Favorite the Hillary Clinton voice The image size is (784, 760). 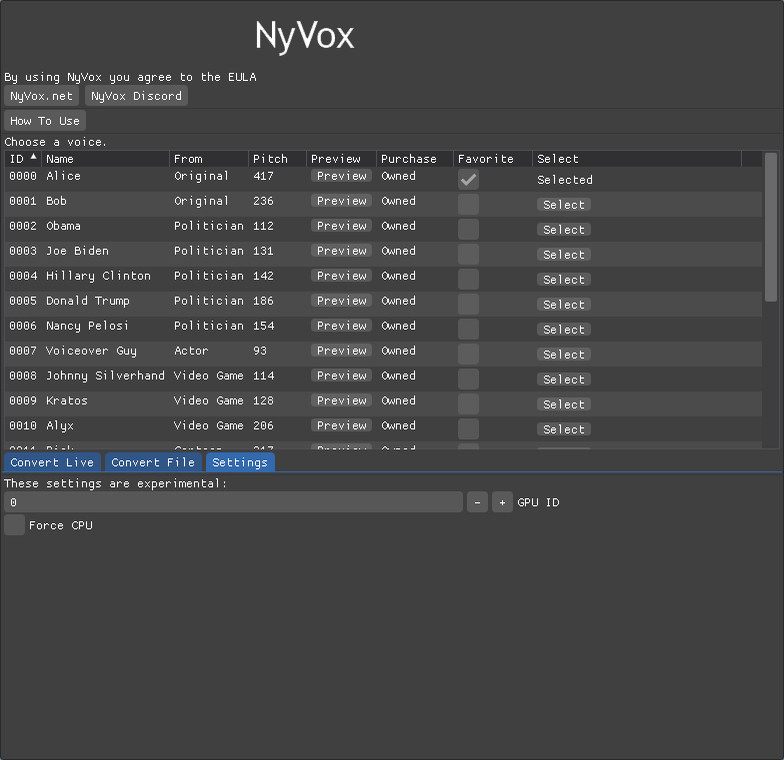(468, 280)
